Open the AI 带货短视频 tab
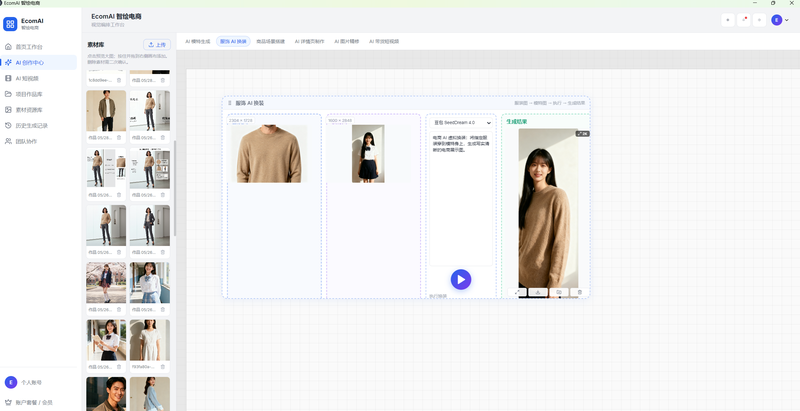The image size is (800, 411). pos(384,41)
